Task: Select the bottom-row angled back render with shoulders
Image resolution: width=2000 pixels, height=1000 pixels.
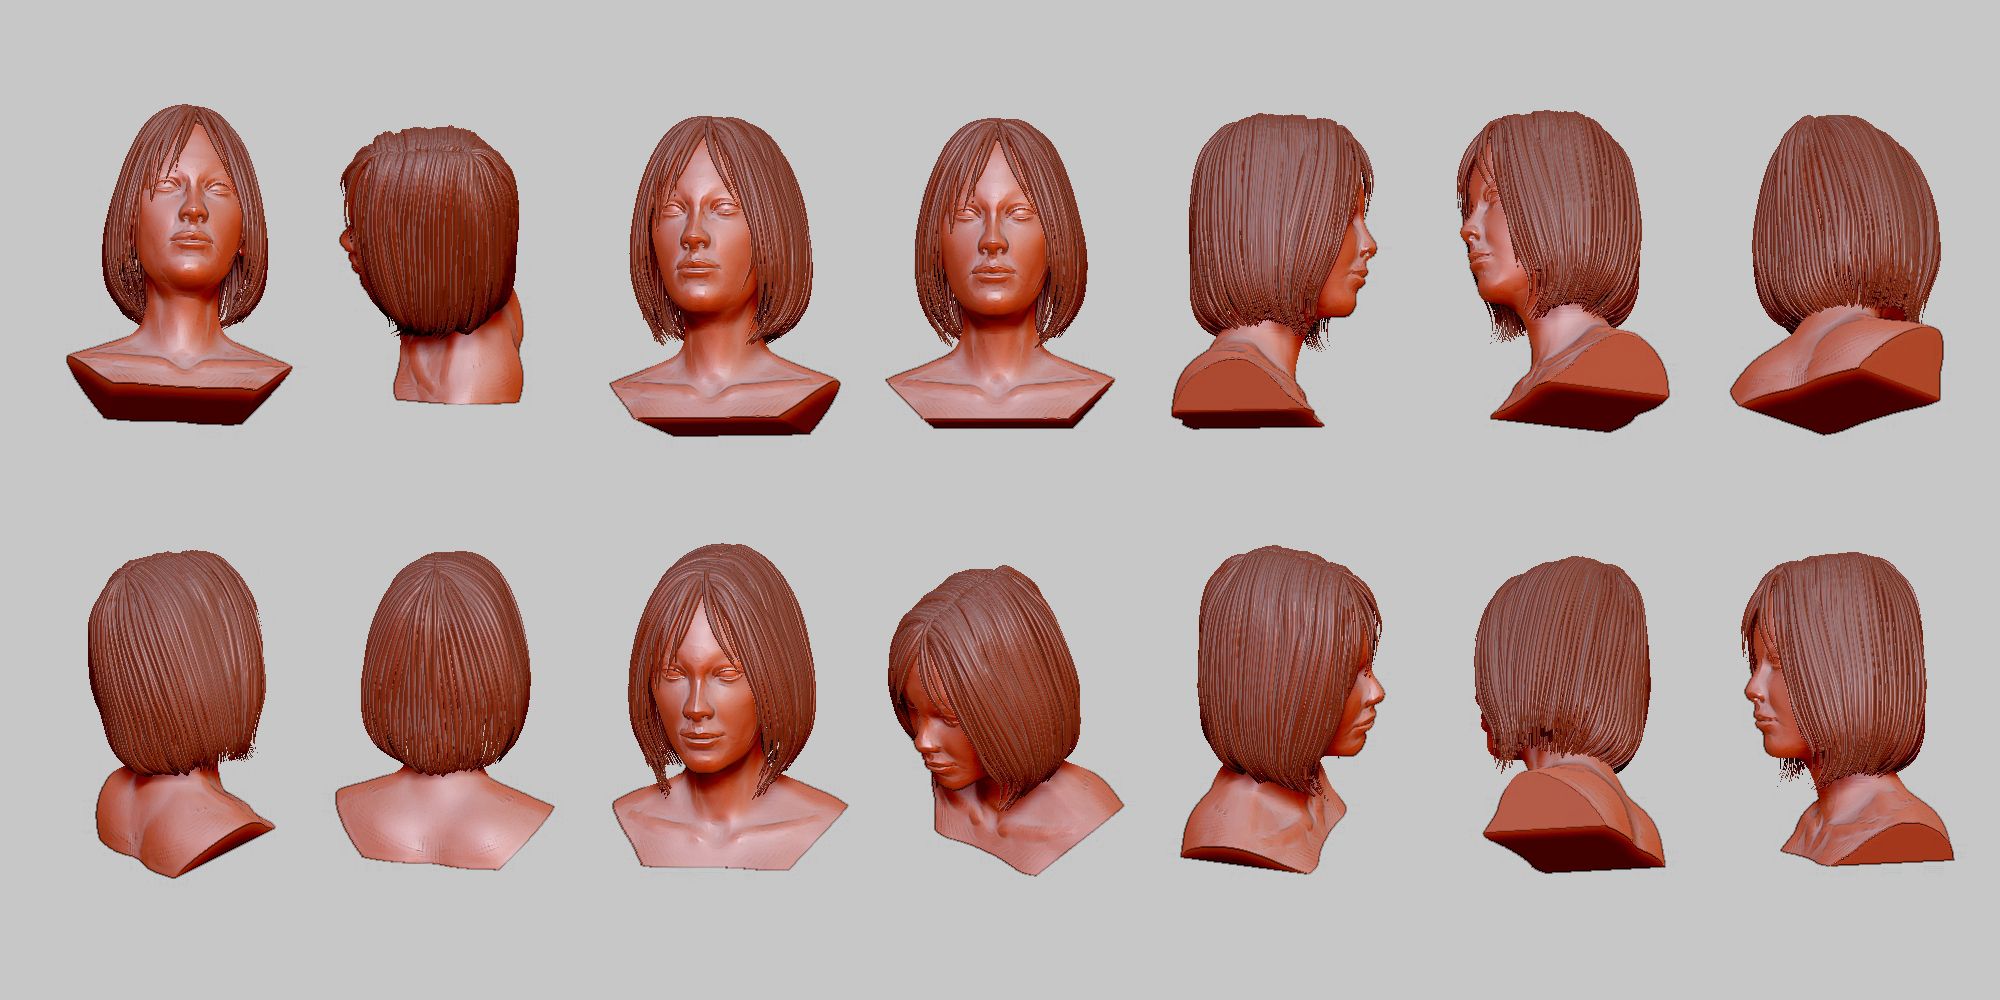Action: click(180, 713)
